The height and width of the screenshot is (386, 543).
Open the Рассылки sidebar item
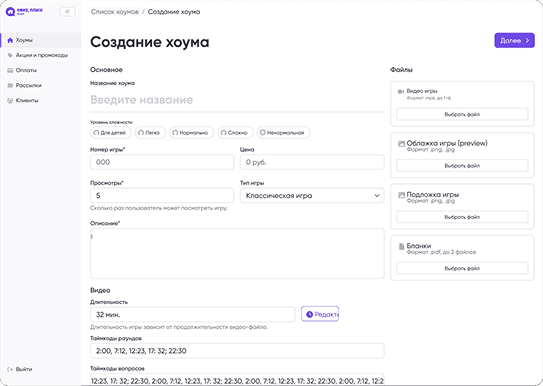41,85
